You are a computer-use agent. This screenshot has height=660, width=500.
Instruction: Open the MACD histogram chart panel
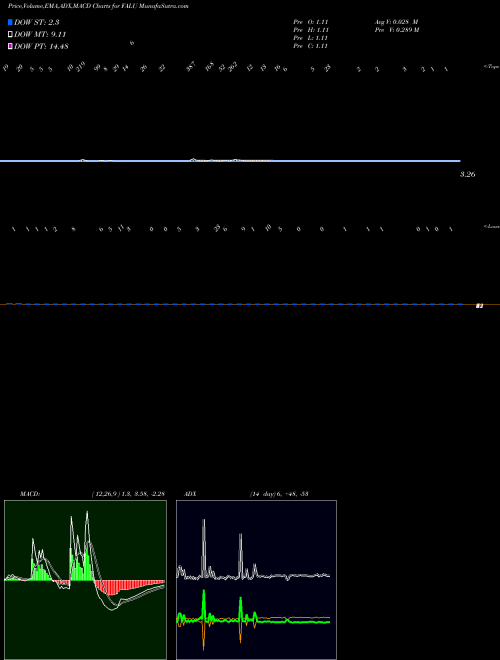click(85, 580)
